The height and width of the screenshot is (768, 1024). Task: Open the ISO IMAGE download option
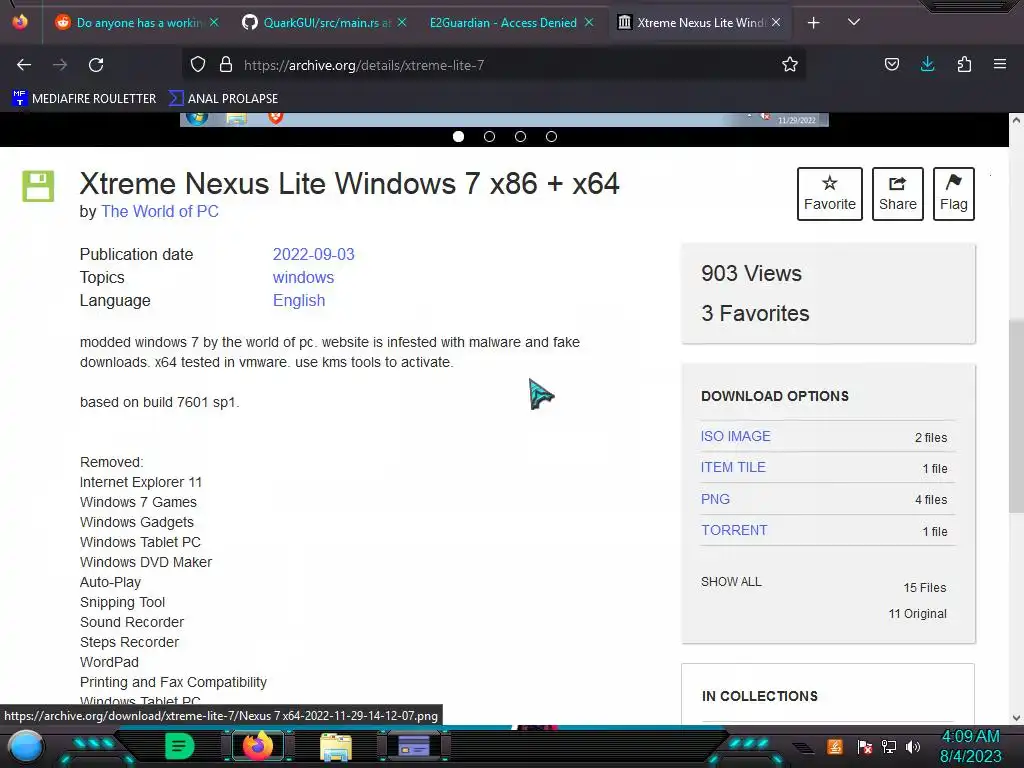click(x=735, y=436)
